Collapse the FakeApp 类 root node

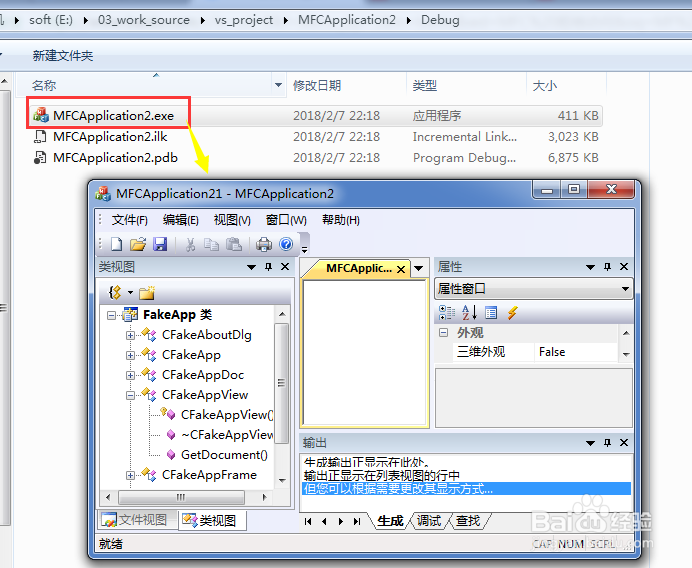pos(111,316)
